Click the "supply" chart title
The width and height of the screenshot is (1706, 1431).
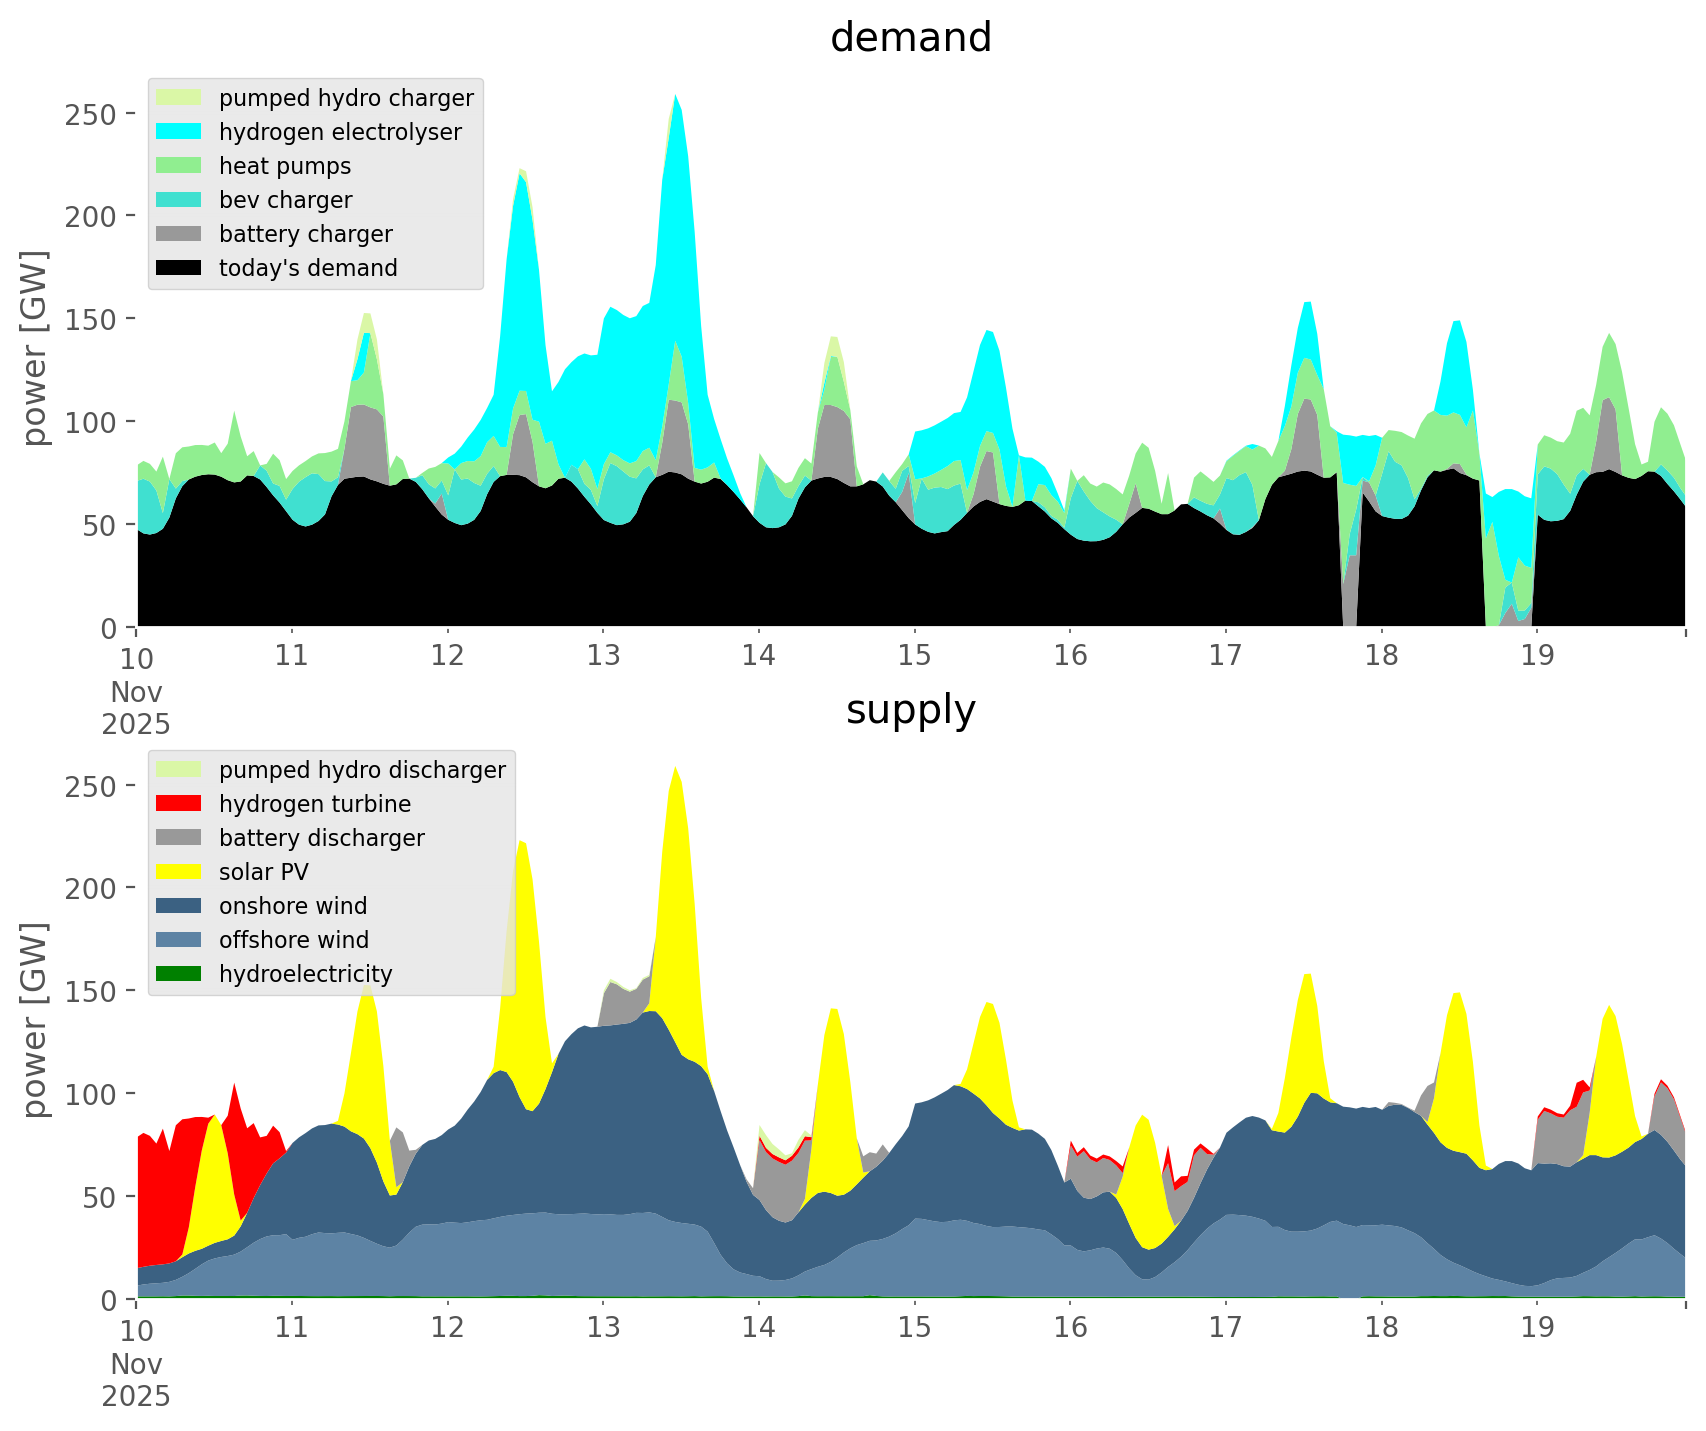click(x=910, y=710)
